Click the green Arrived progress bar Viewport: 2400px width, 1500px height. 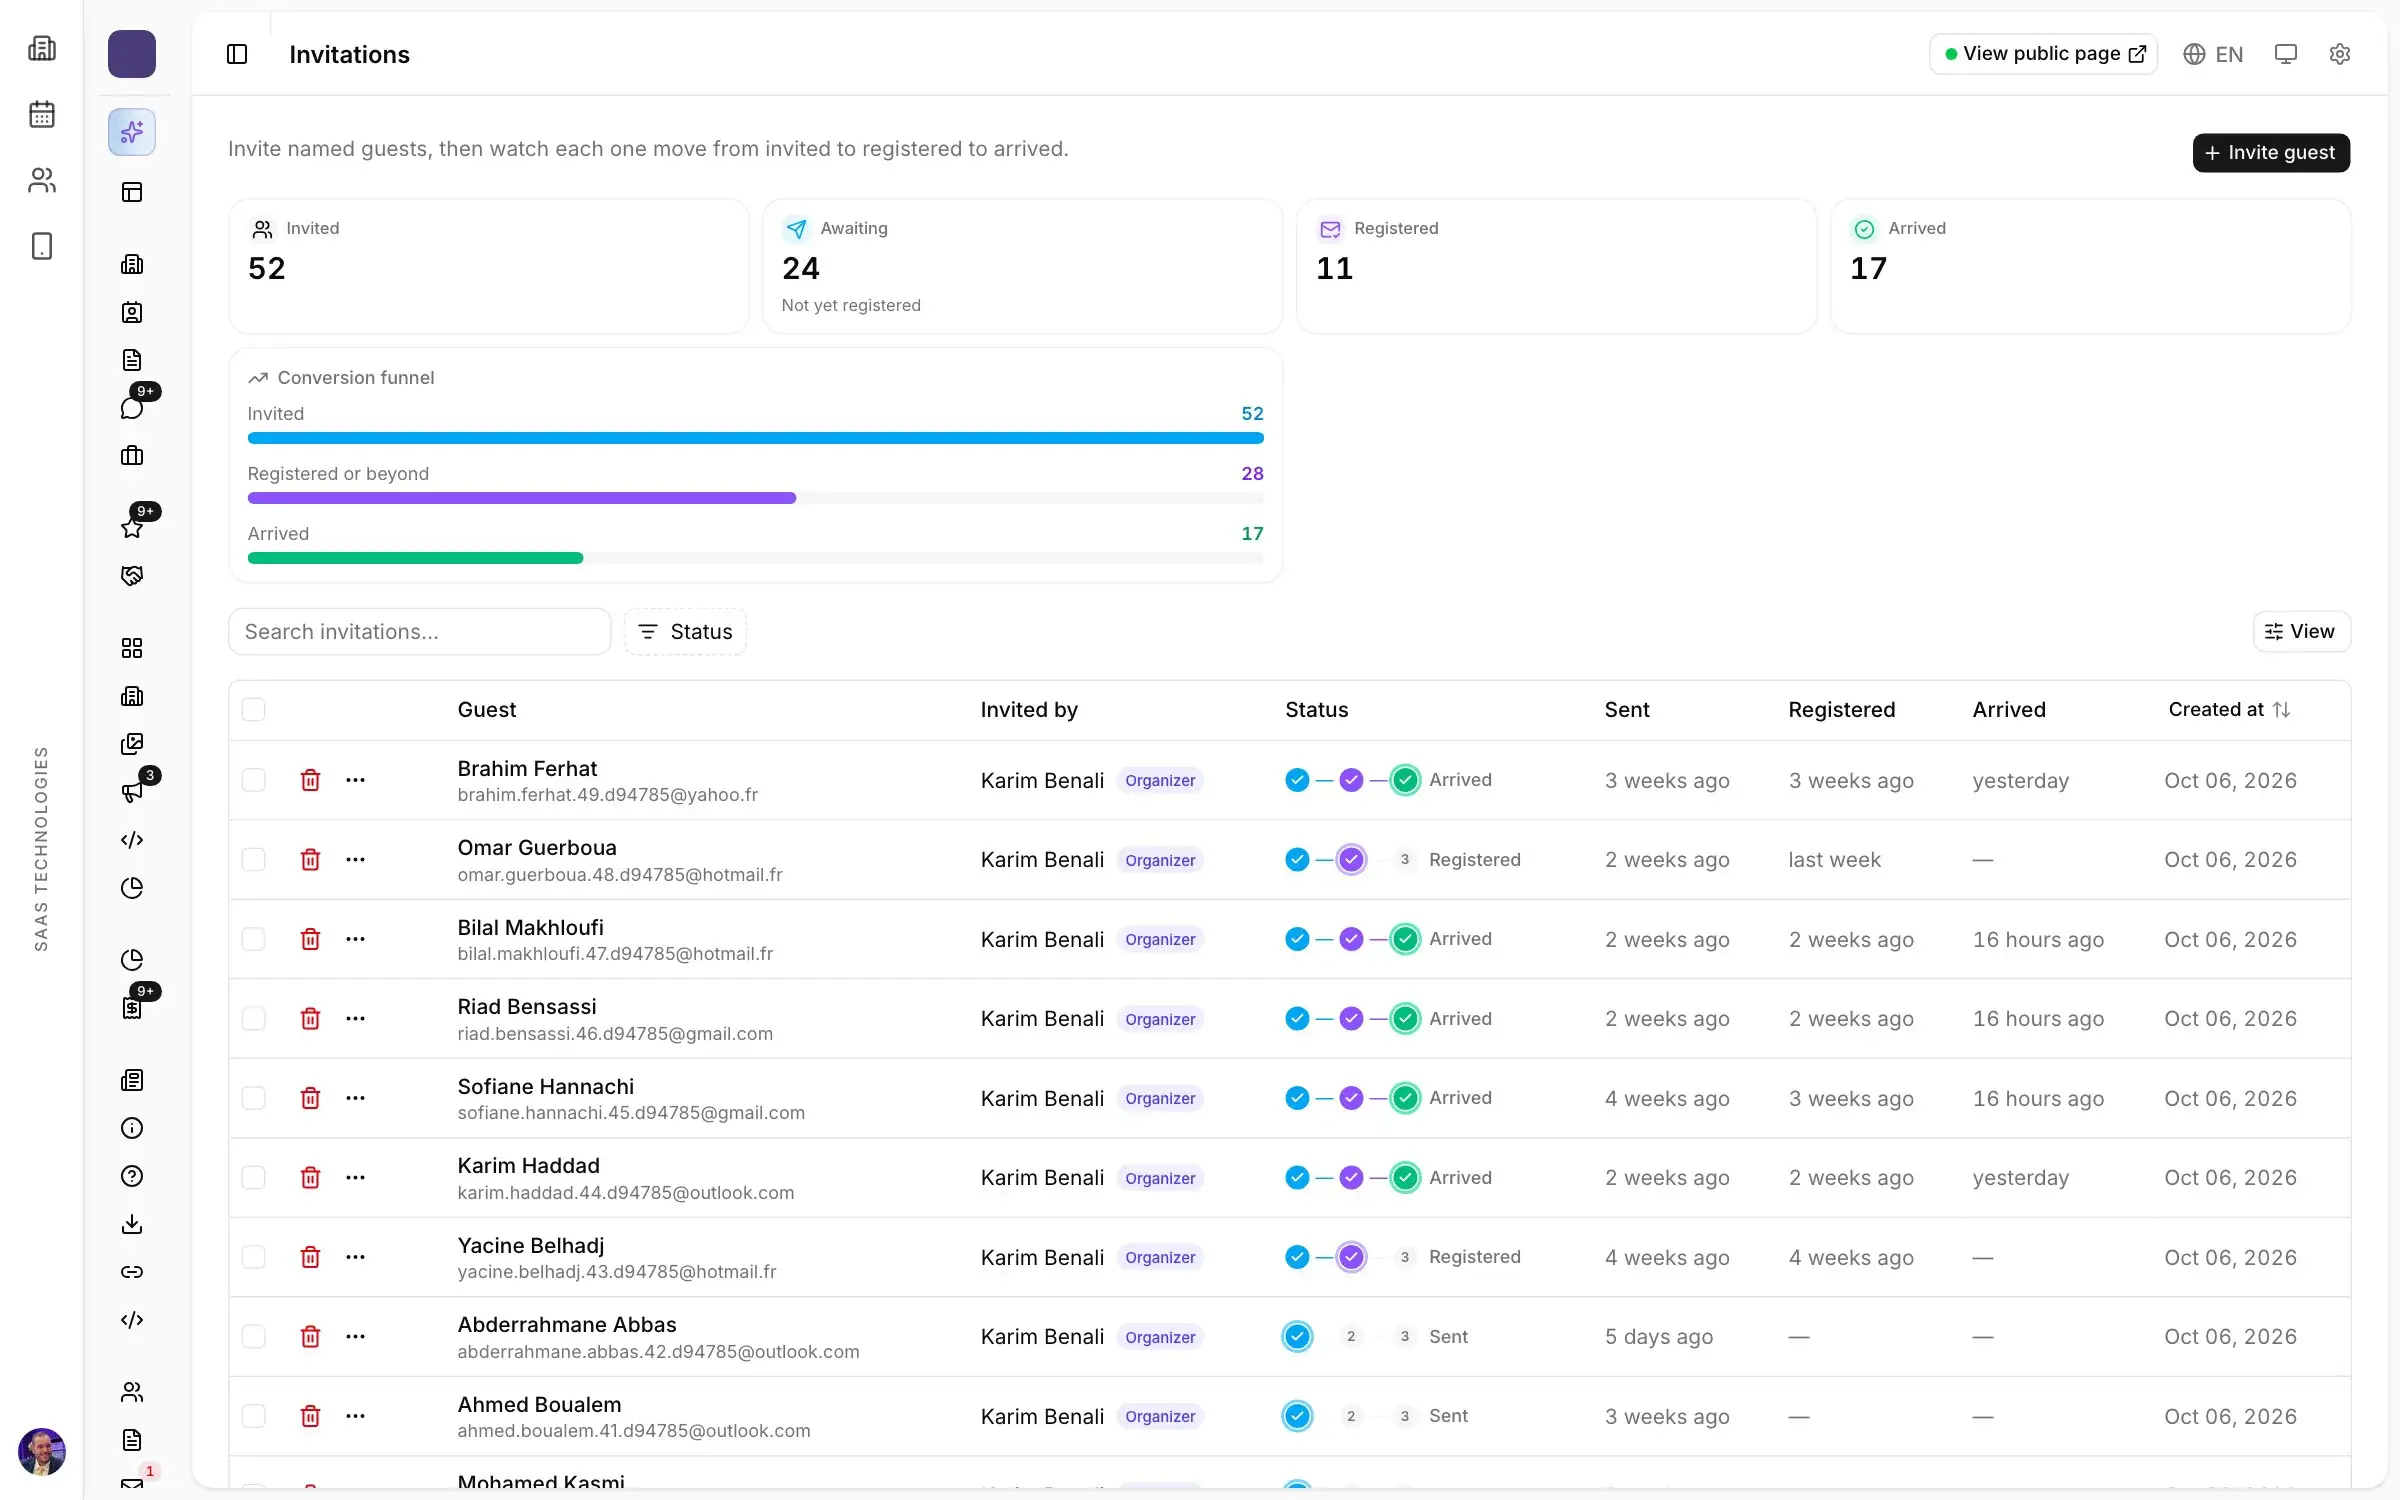(415, 558)
